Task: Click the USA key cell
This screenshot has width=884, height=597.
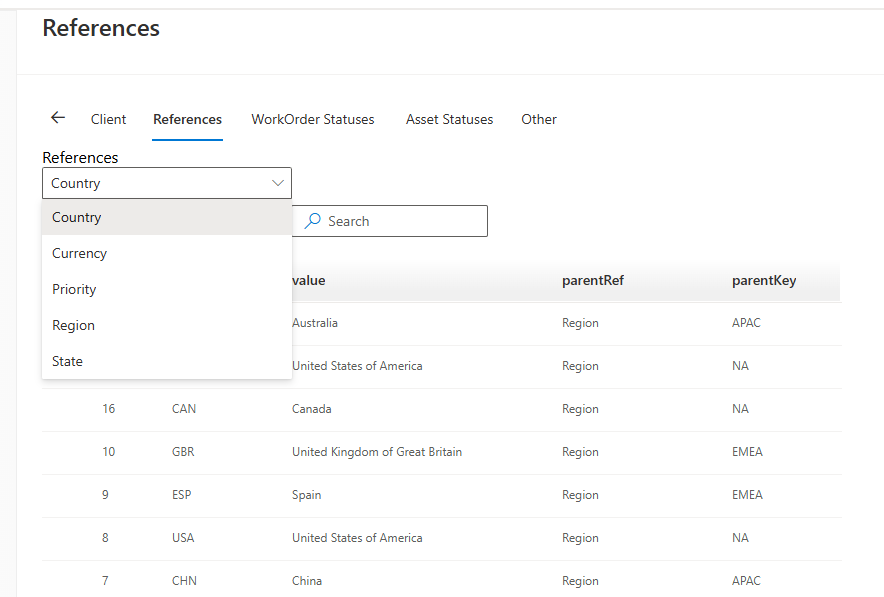Action: [x=183, y=538]
